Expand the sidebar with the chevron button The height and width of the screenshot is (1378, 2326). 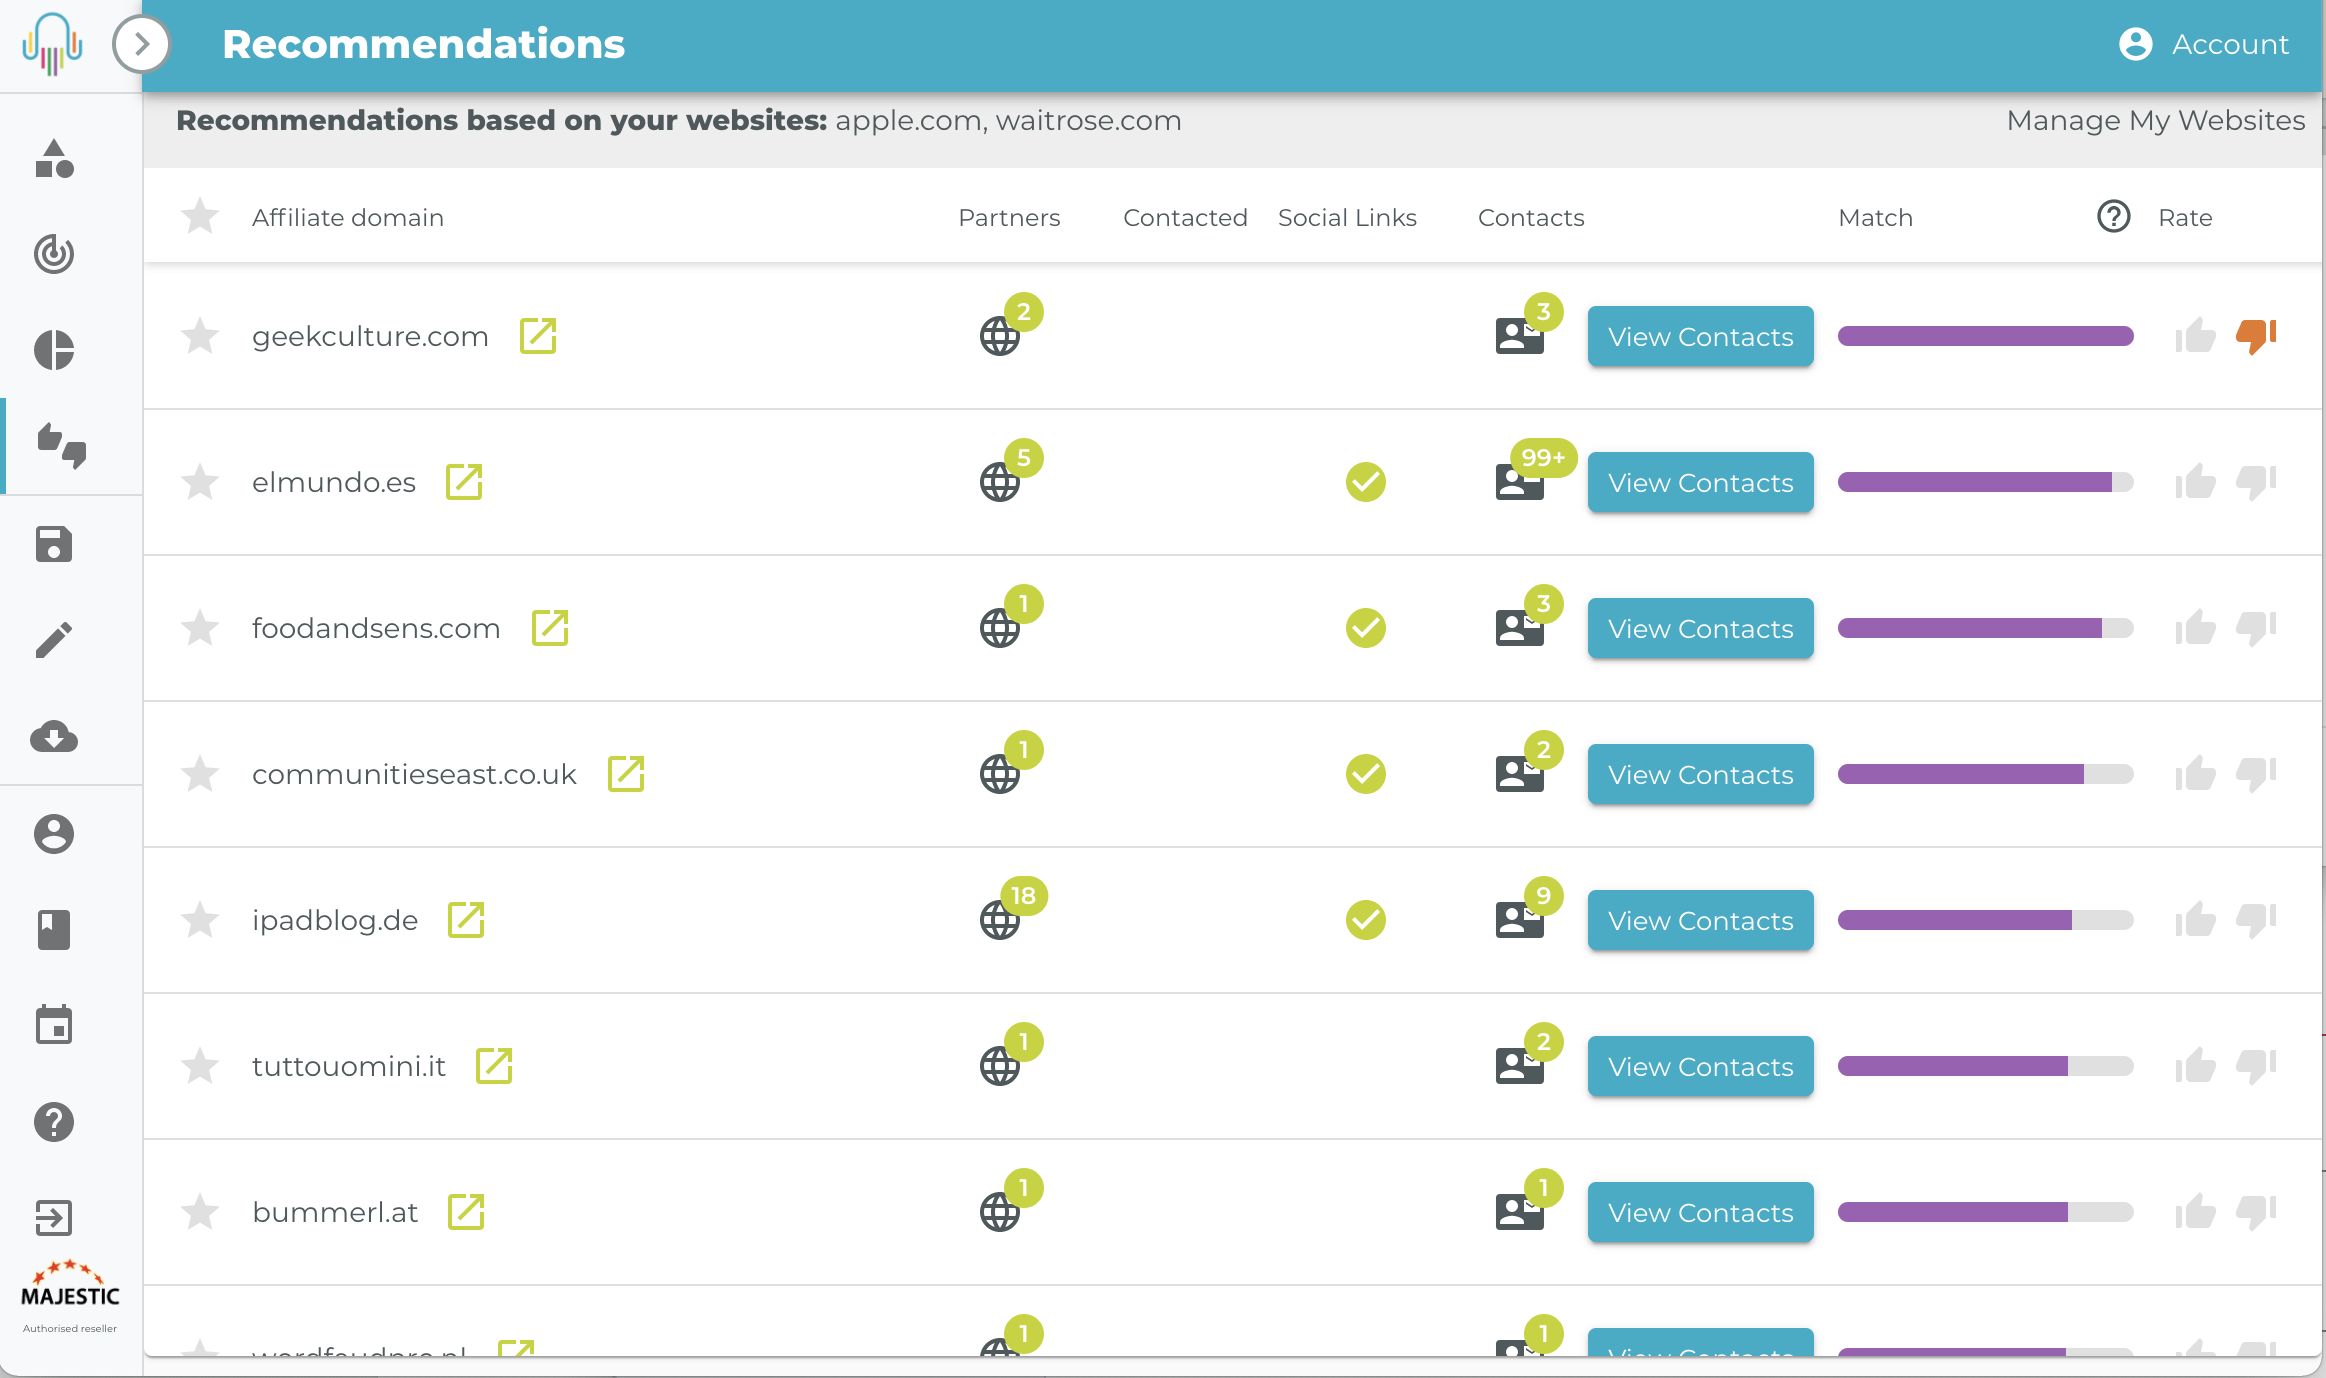click(x=141, y=44)
